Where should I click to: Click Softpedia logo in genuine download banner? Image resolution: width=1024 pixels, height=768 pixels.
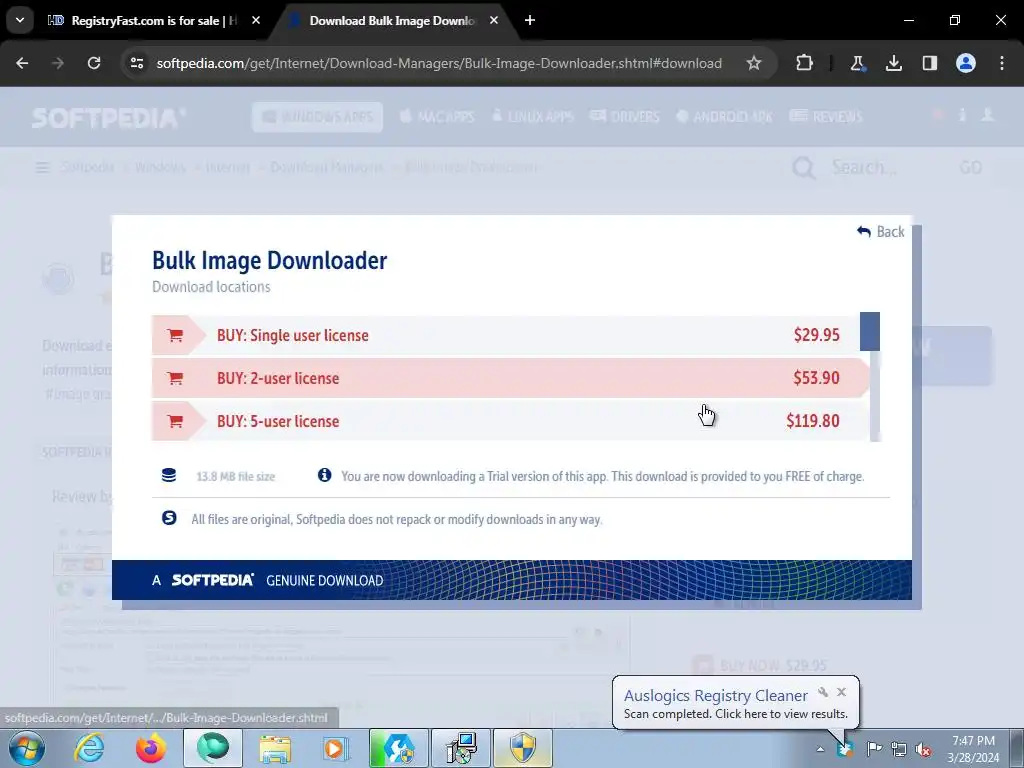(x=212, y=580)
